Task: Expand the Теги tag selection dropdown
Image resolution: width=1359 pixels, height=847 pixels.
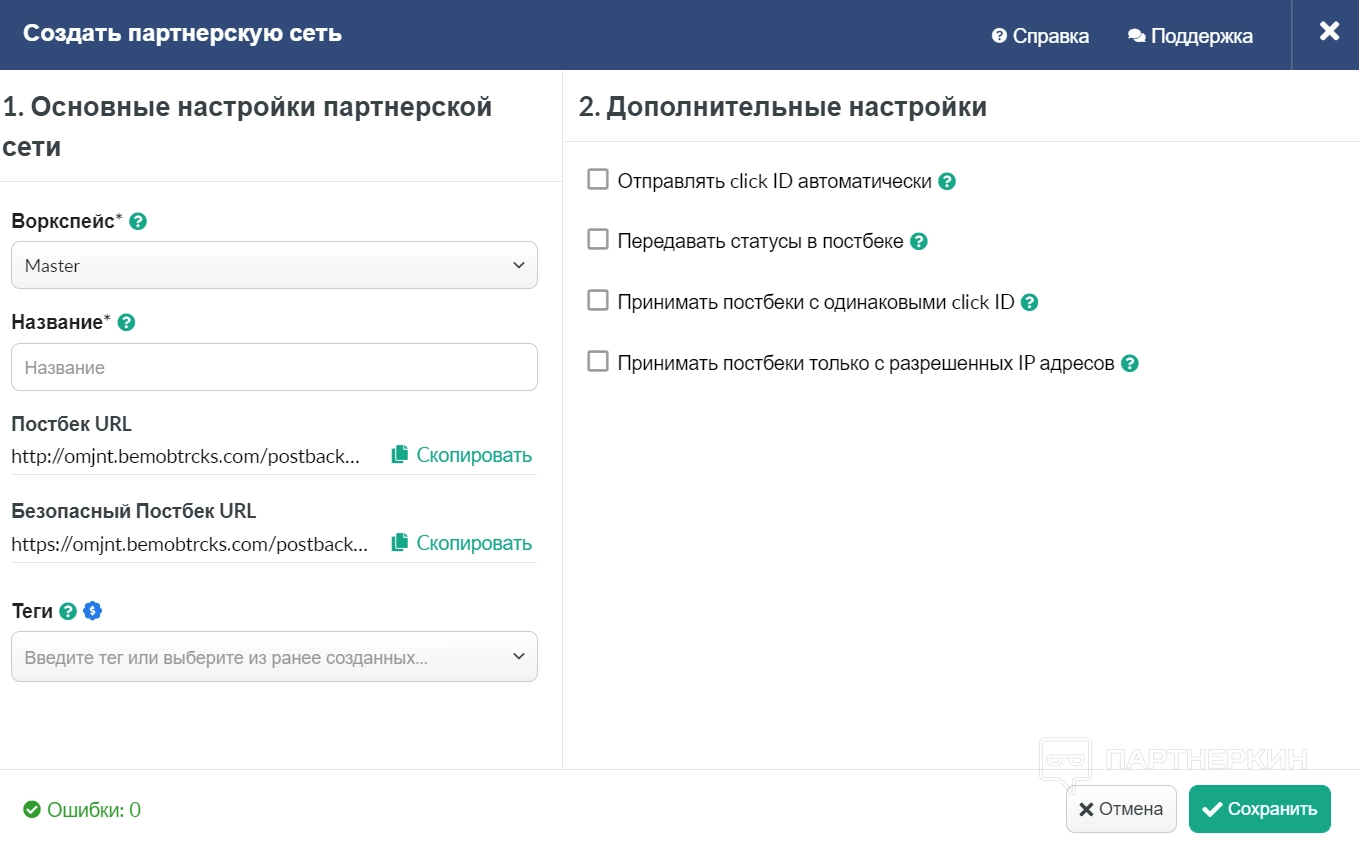Action: pyautogui.click(x=274, y=657)
